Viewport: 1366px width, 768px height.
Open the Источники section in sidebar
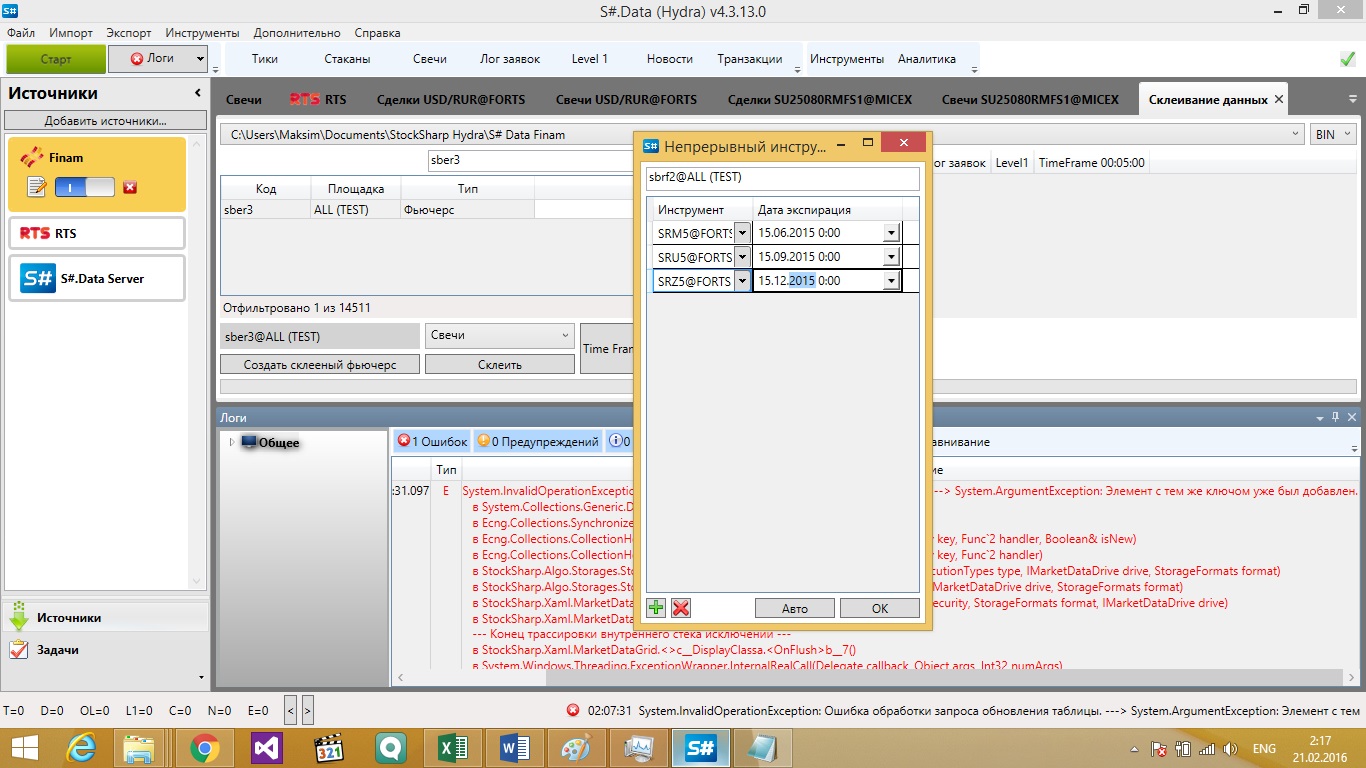(105, 617)
